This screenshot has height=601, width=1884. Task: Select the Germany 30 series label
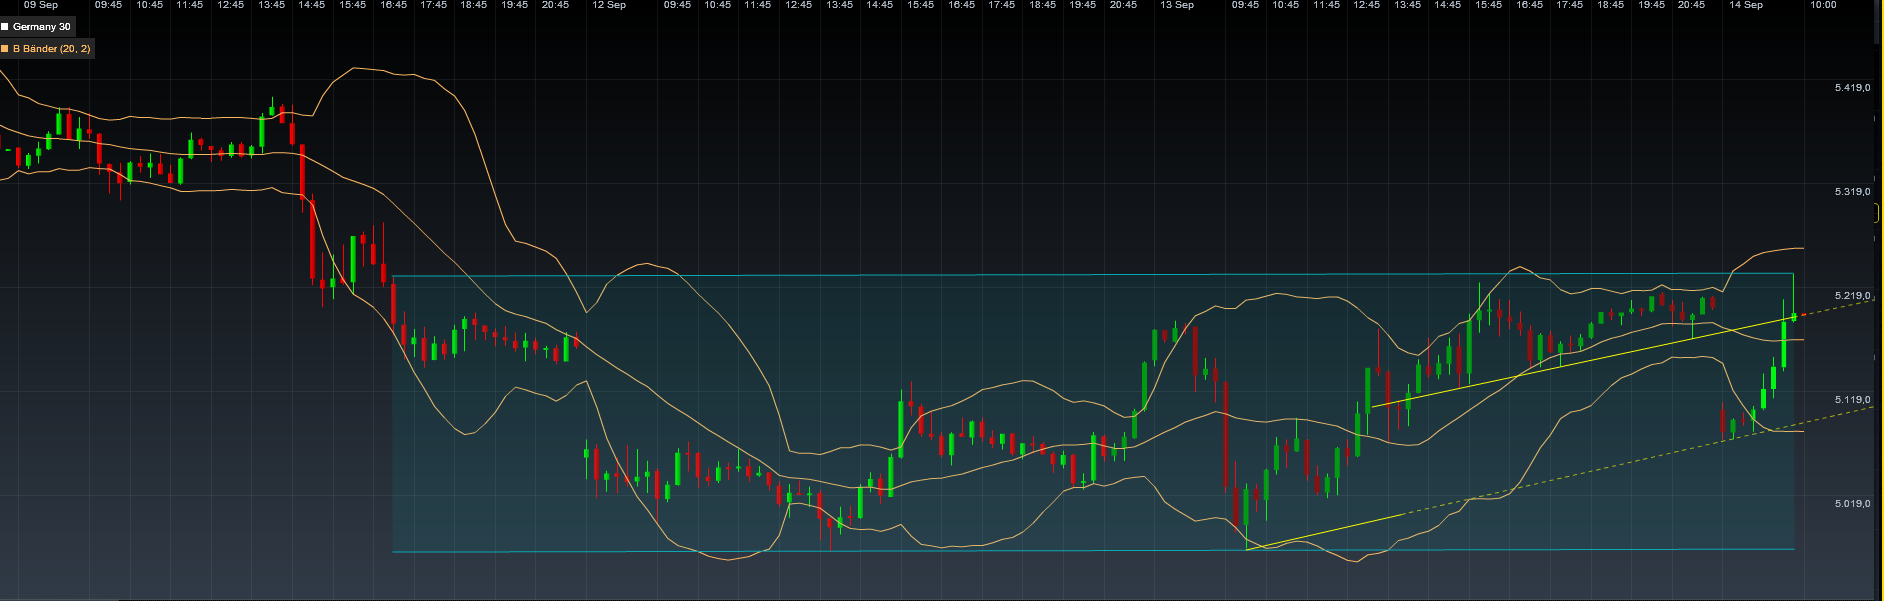[42, 27]
